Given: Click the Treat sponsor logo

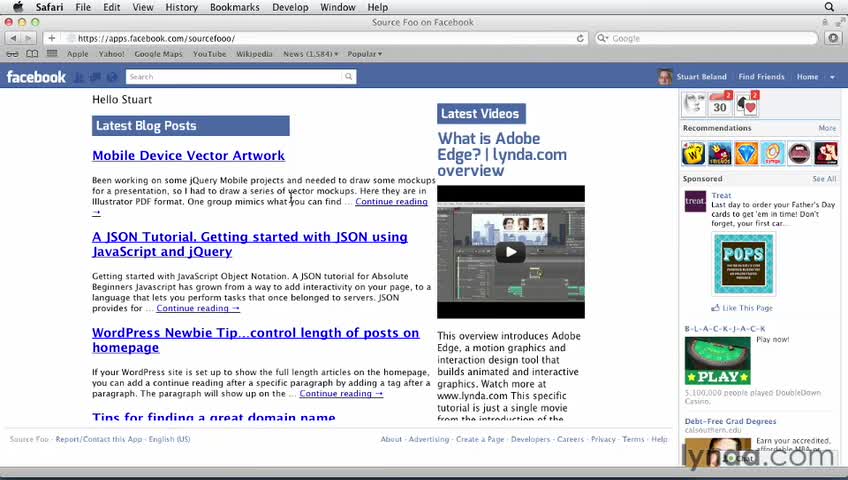Looking at the screenshot, I should point(695,201).
